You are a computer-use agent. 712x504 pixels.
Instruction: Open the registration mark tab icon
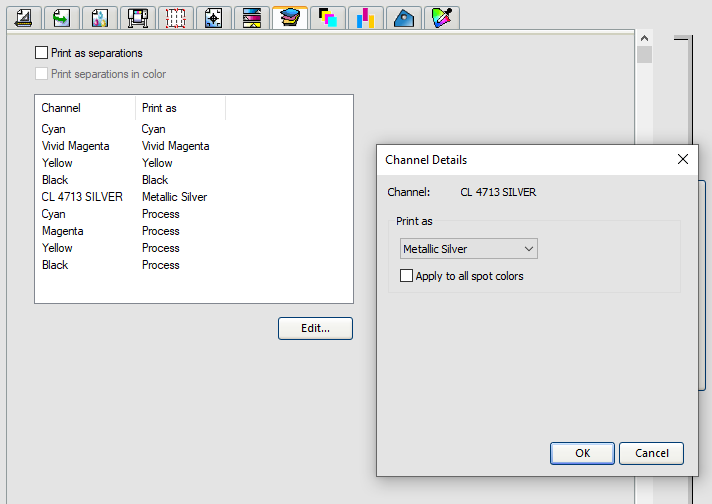coord(213,18)
